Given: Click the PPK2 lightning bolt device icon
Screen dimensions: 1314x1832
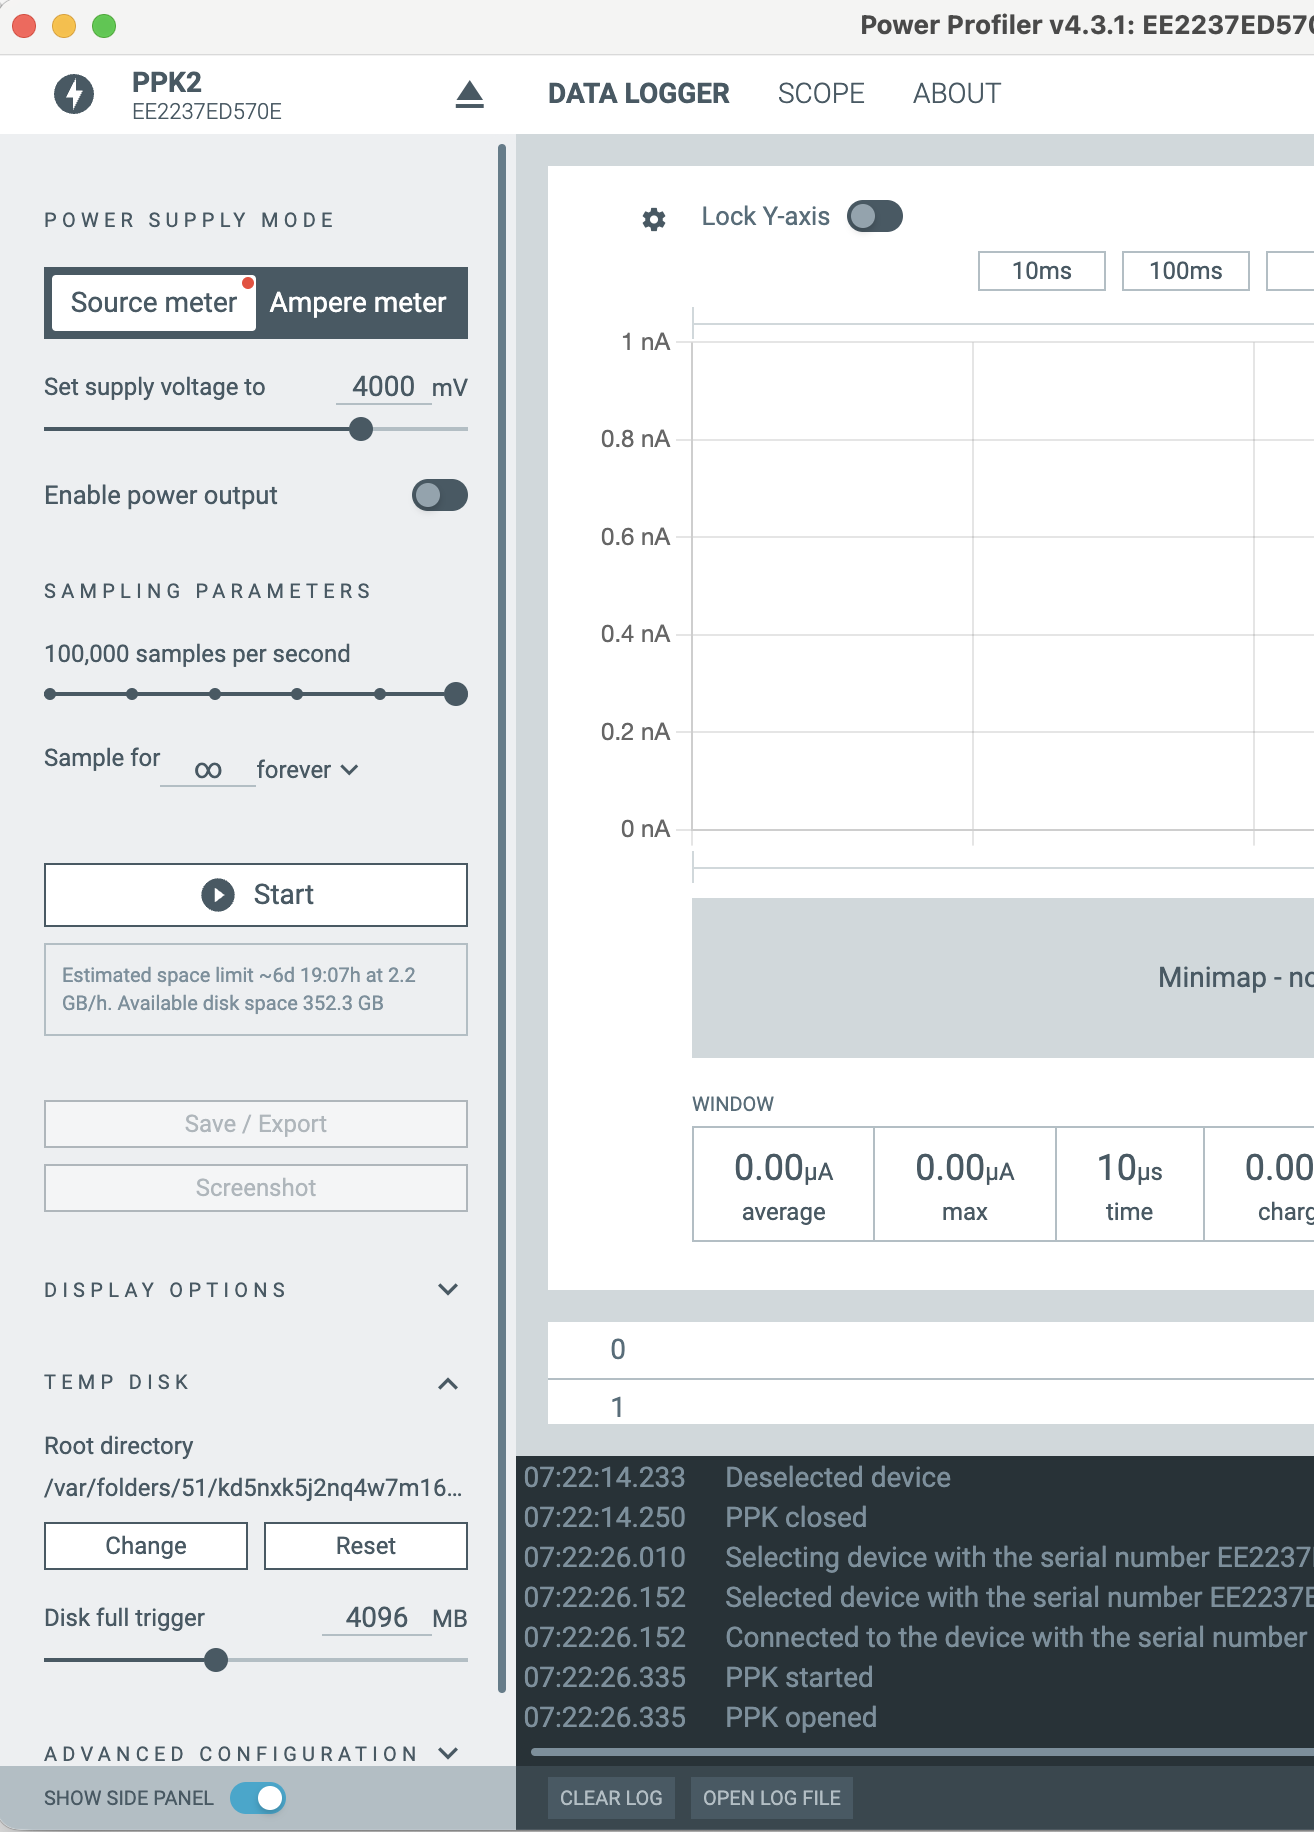Looking at the screenshot, I should click(x=74, y=95).
